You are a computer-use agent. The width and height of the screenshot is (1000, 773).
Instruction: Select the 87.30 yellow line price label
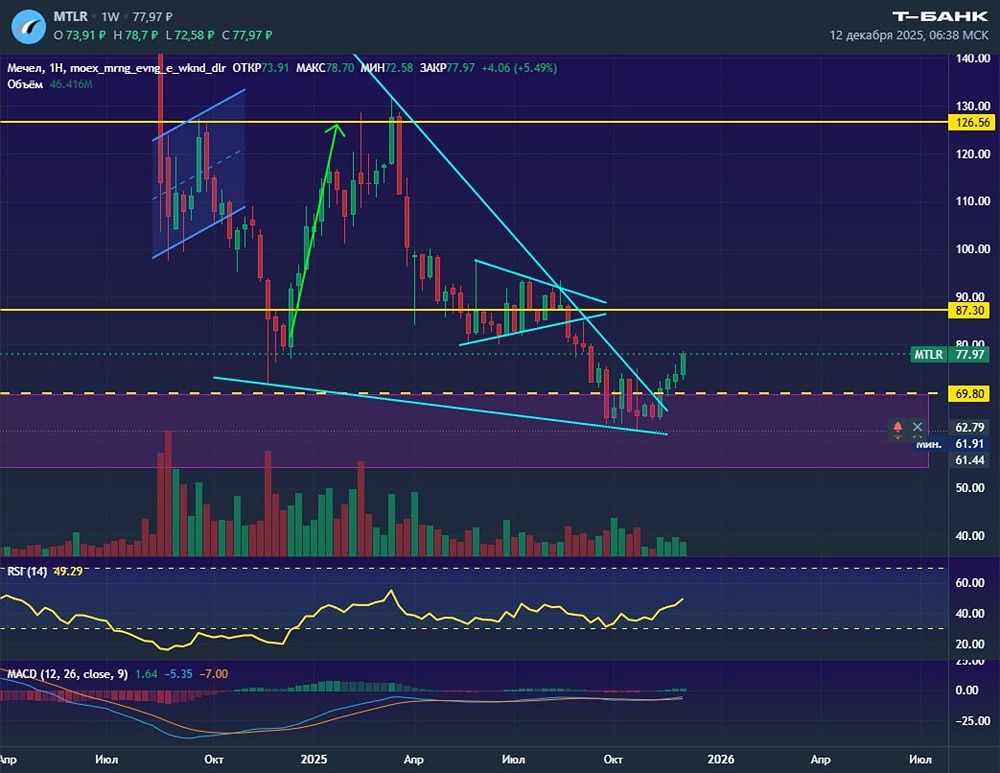[x=969, y=311]
